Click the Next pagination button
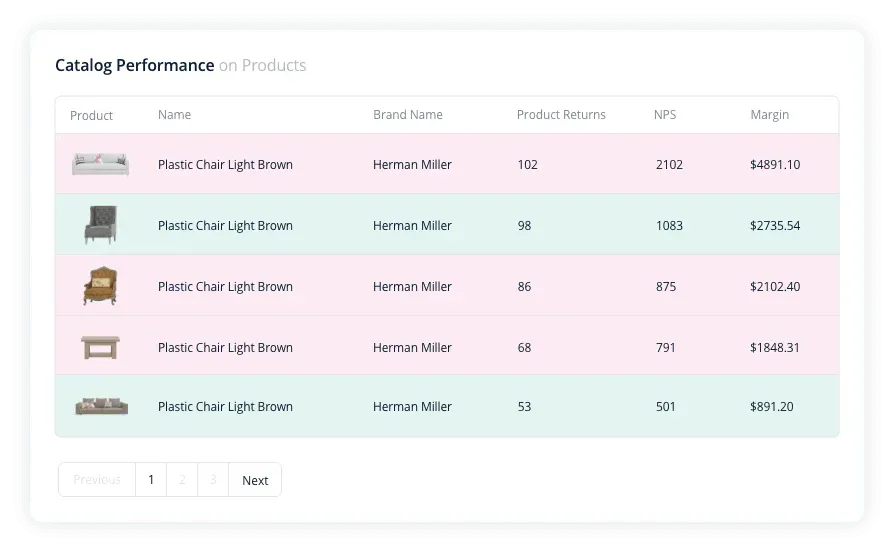This screenshot has width=894, height=552. click(255, 480)
